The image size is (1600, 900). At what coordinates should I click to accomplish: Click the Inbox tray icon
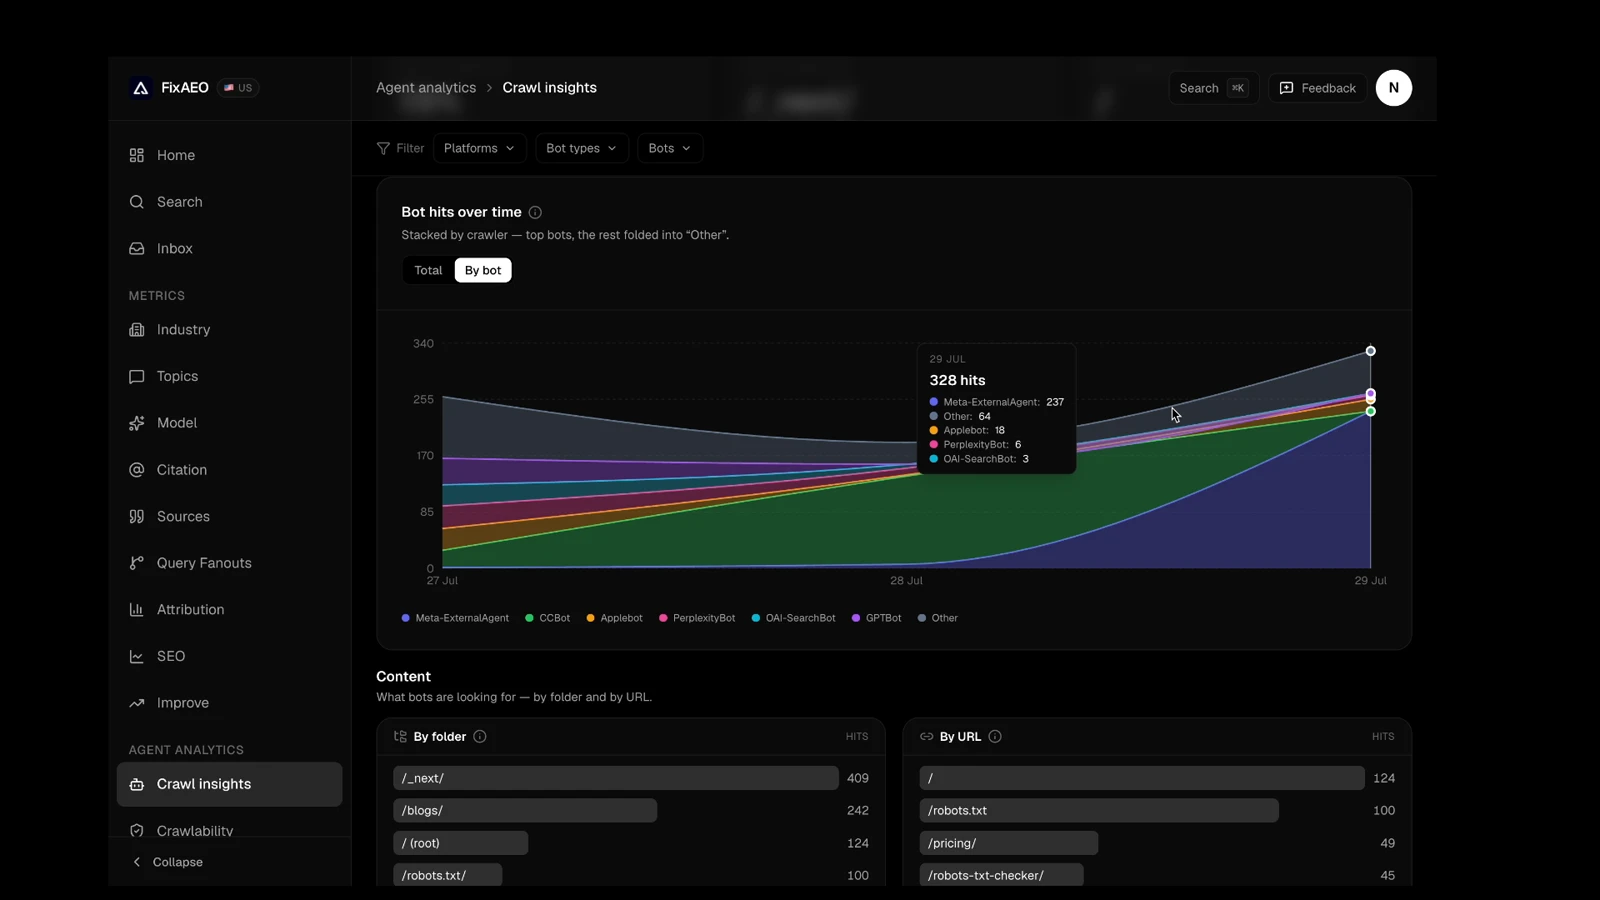pos(137,249)
